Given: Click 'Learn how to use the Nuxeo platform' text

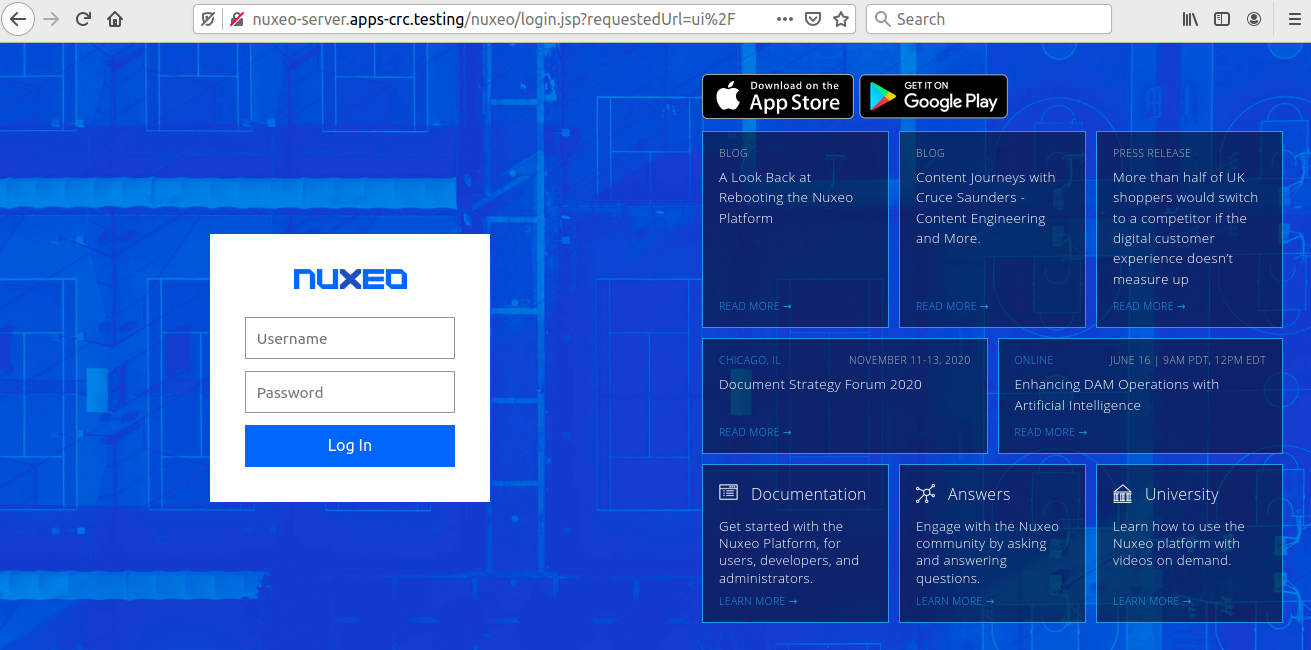Looking at the screenshot, I should point(1179,543).
